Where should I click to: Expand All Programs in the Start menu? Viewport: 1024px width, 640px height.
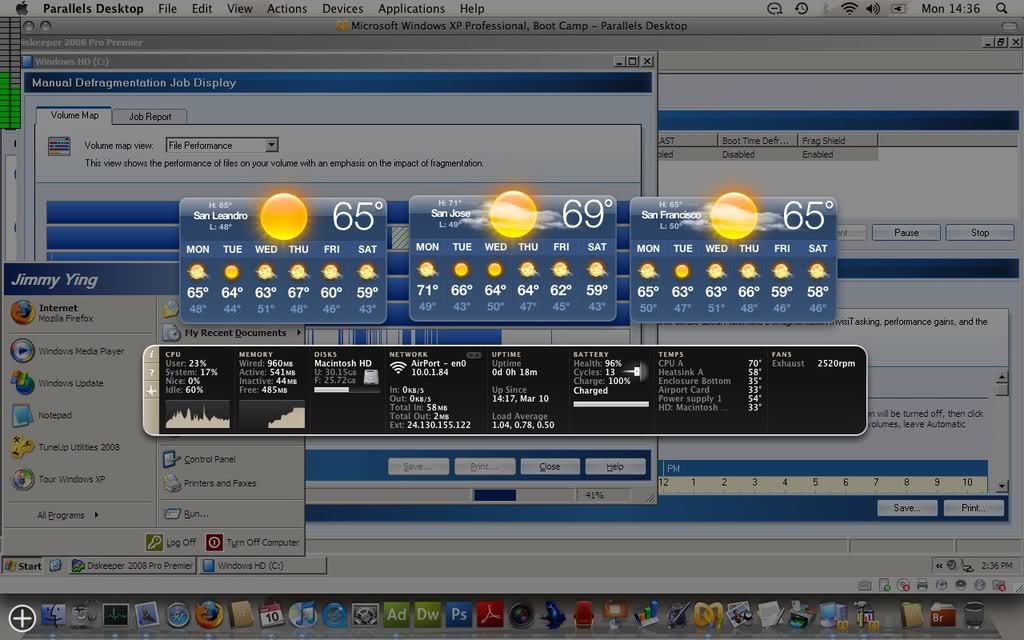(67, 515)
